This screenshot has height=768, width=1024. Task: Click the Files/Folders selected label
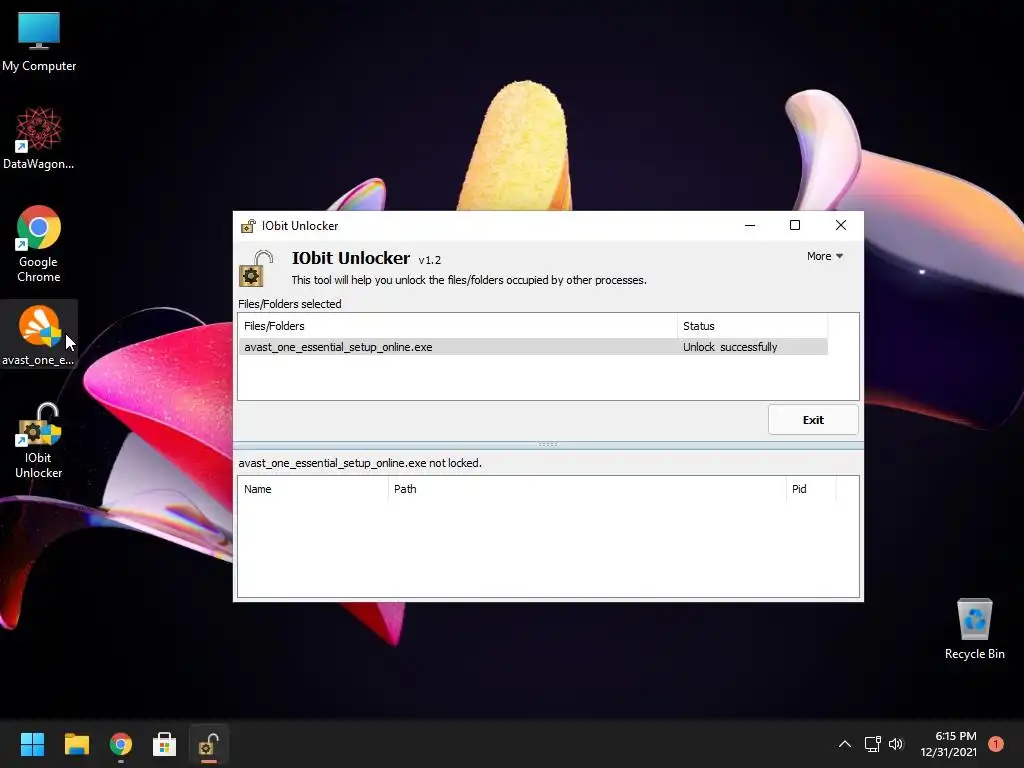290,304
